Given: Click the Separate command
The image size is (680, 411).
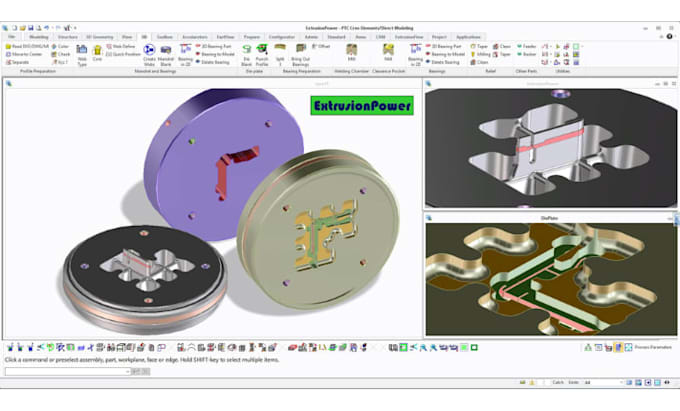Looking at the screenshot, I should click(17, 62).
